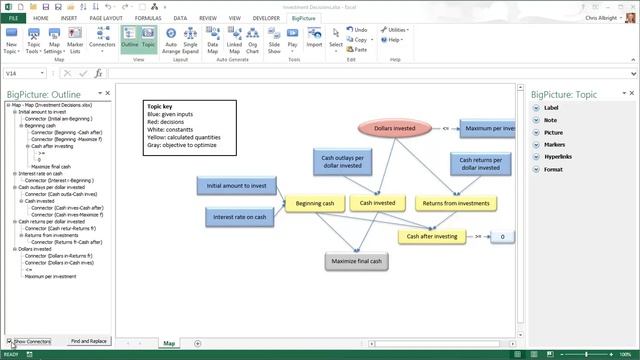This screenshot has width=640, height=360.
Task: Generate a Linked Map
Action: (234, 41)
